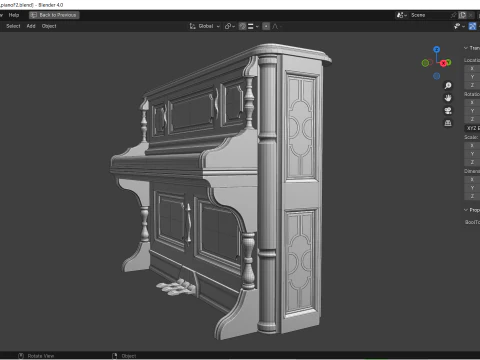
Task: Click the Rotation Z field
Action: (472, 119)
